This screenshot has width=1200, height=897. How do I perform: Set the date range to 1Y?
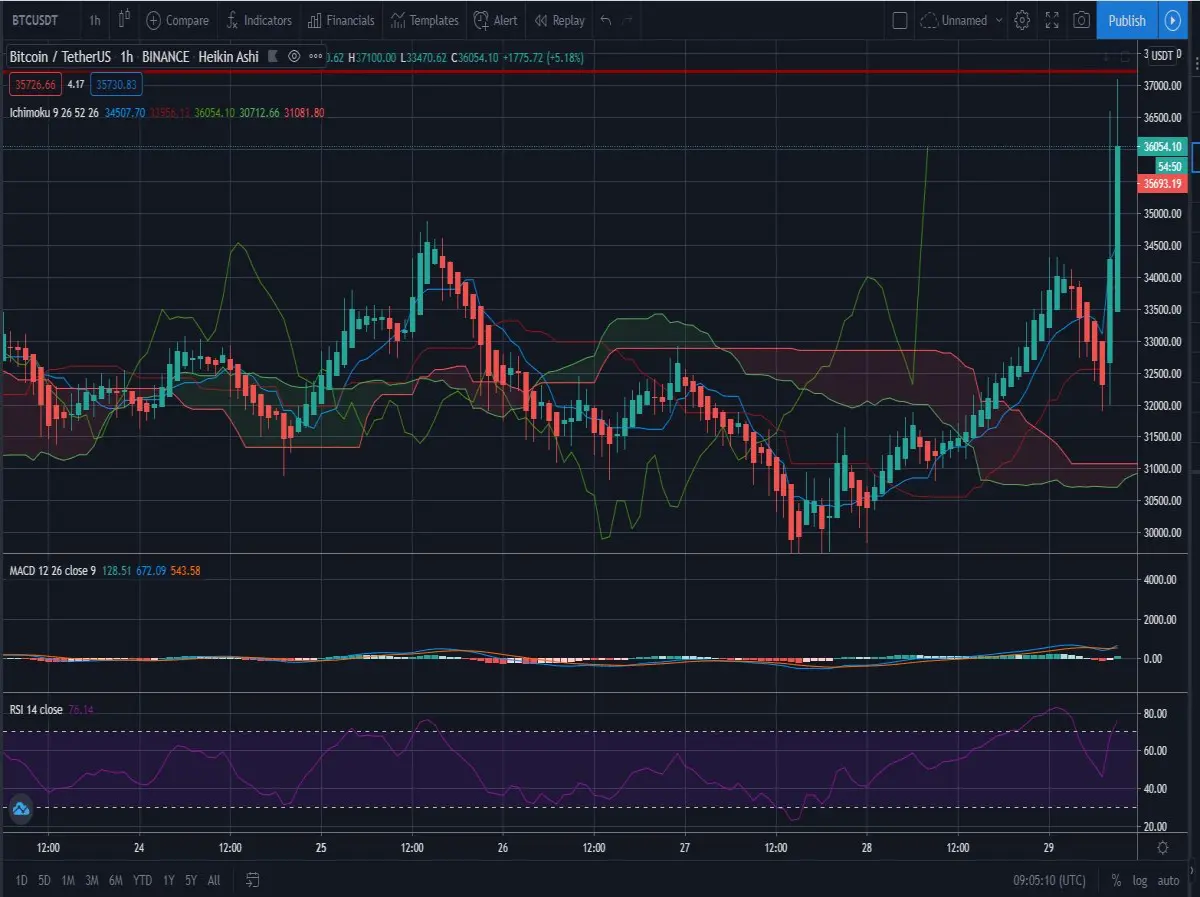[x=168, y=880]
